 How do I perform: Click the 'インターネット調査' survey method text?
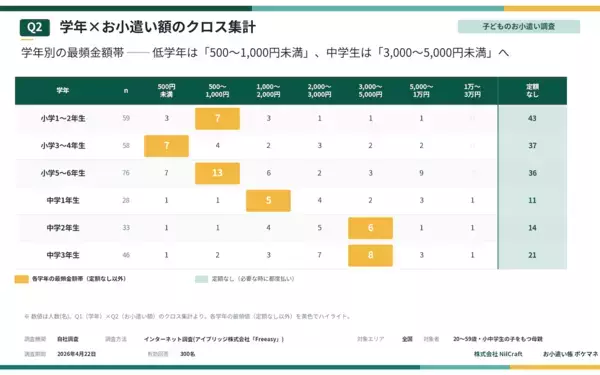point(214,339)
